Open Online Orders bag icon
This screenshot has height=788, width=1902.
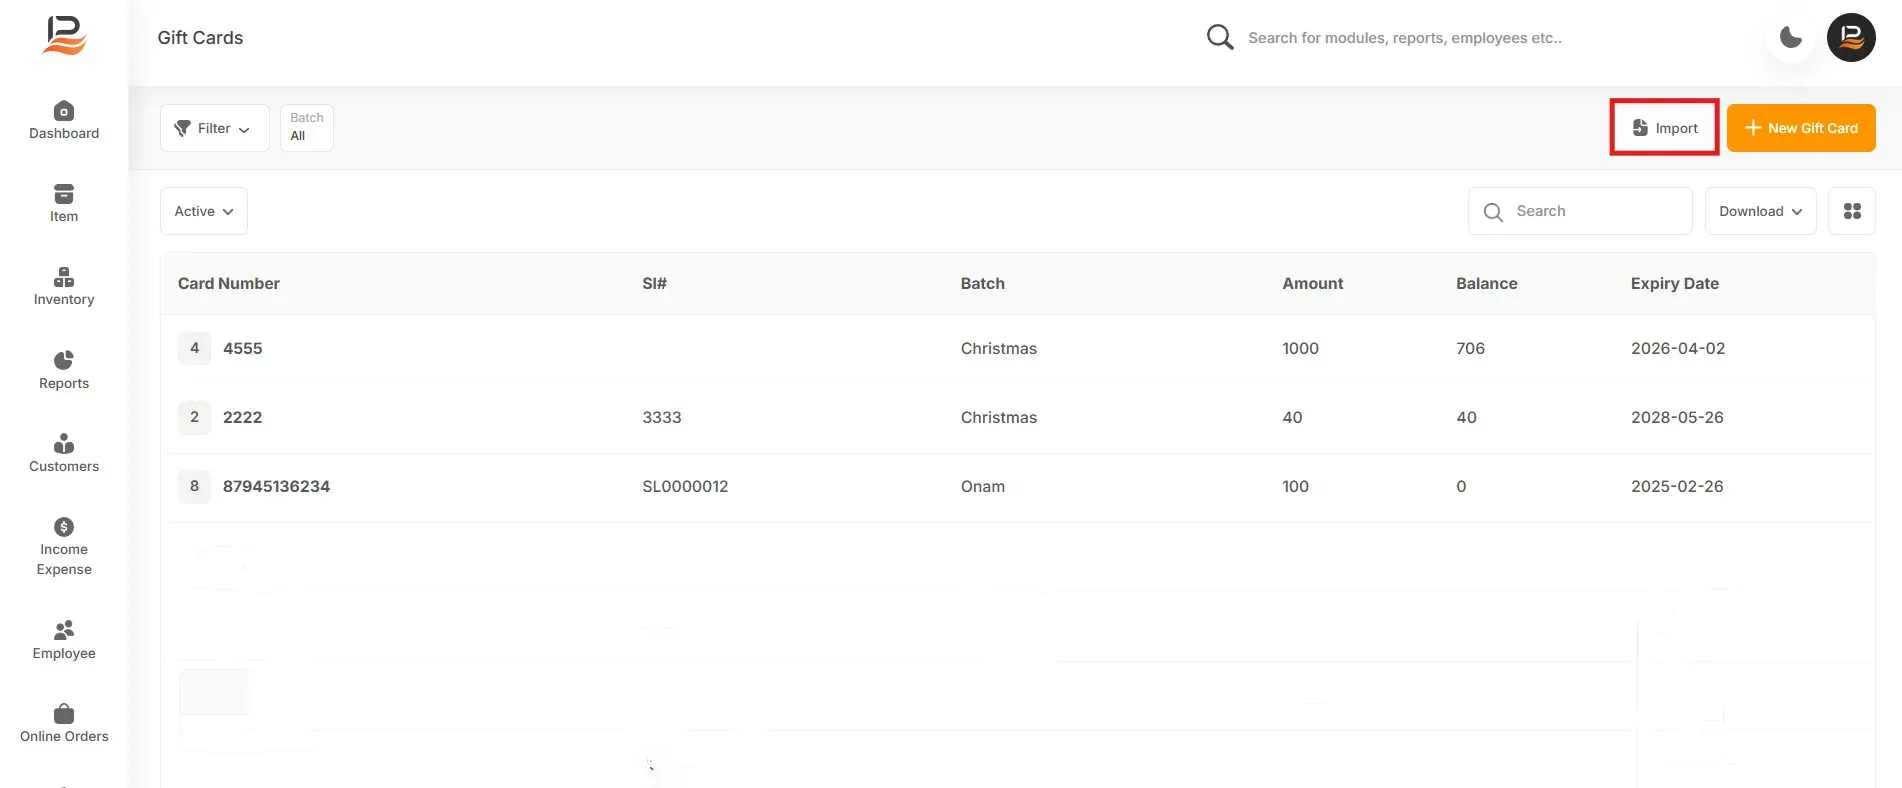point(64,713)
